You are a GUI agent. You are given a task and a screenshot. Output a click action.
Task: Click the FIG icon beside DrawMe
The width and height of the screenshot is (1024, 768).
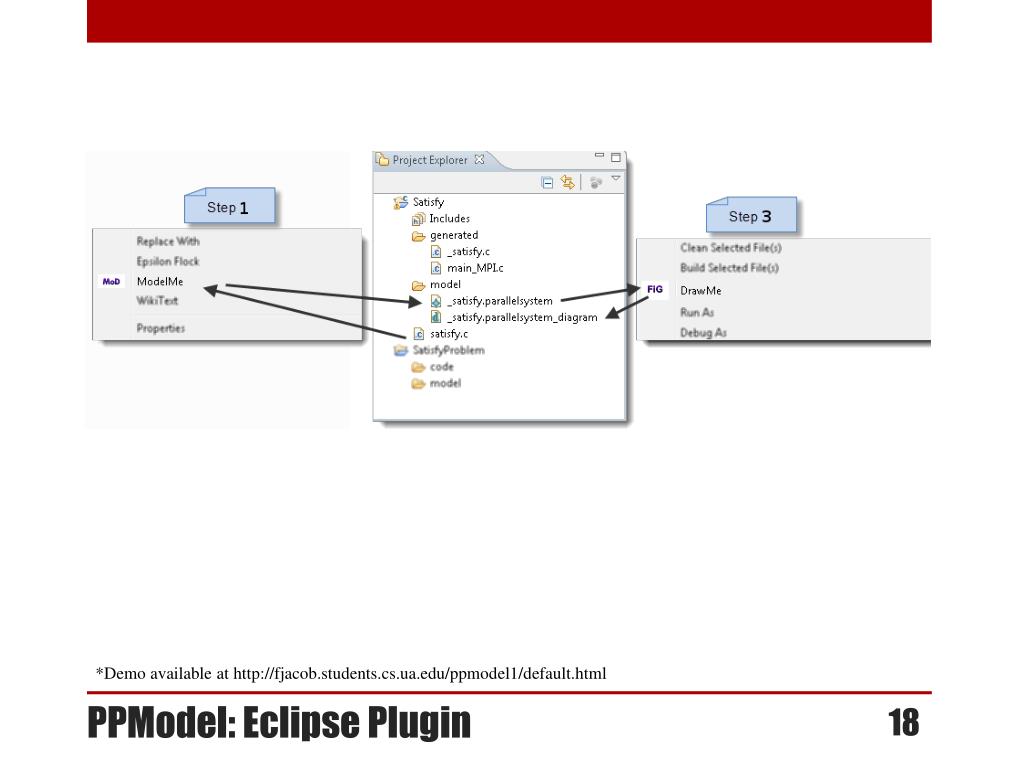click(655, 289)
